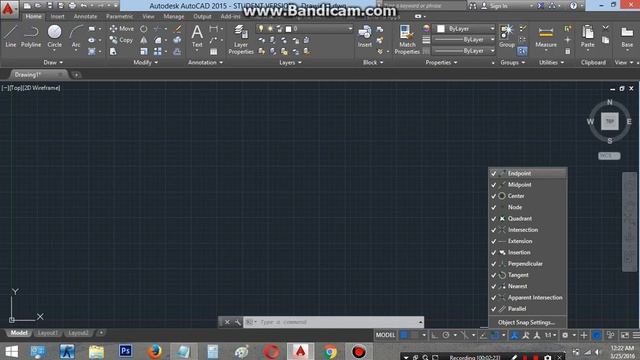Click the ViewCube TOP face
640x360 pixels.
(x=610, y=121)
